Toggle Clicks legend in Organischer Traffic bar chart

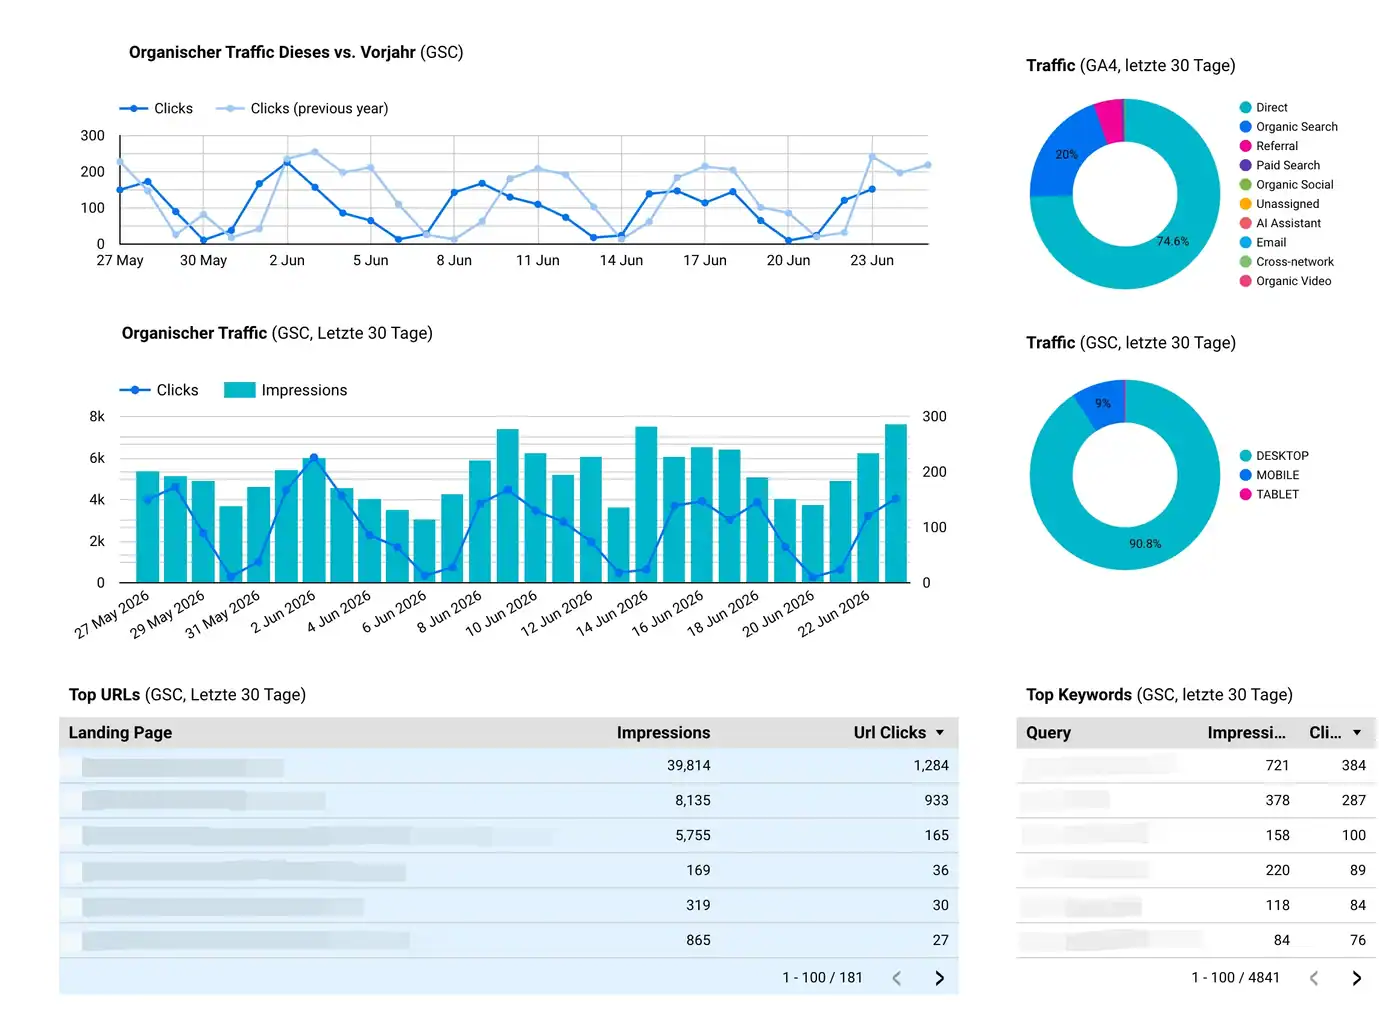[159, 390]
